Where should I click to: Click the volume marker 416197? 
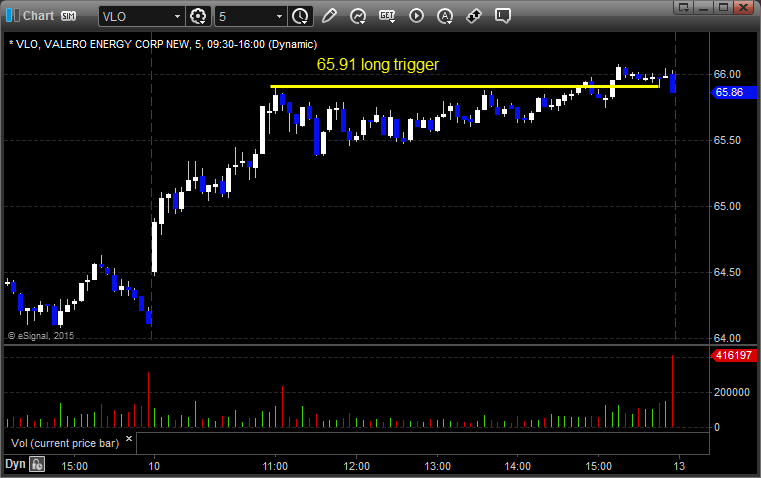point(734,355)
